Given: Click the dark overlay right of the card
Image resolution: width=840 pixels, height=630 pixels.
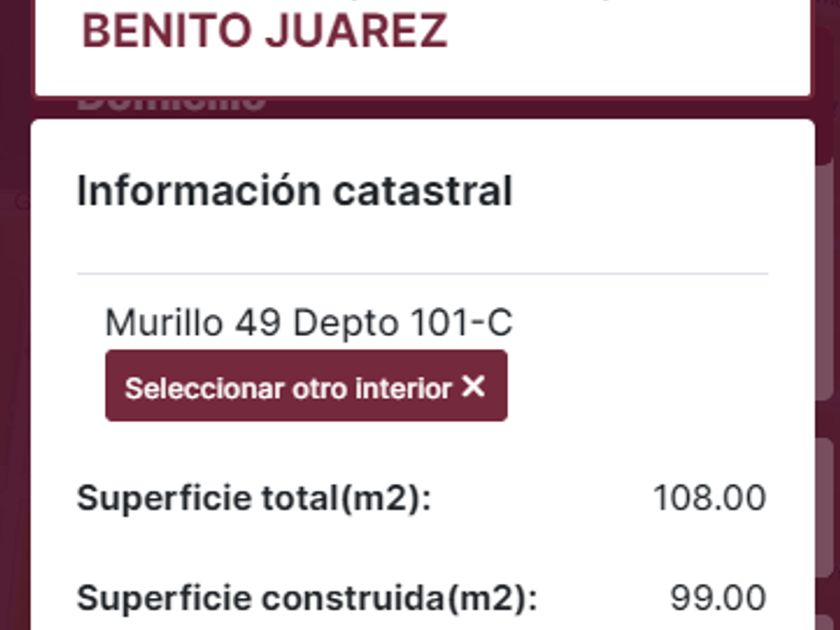Looking at the screenshot, I should click(827, 300).
